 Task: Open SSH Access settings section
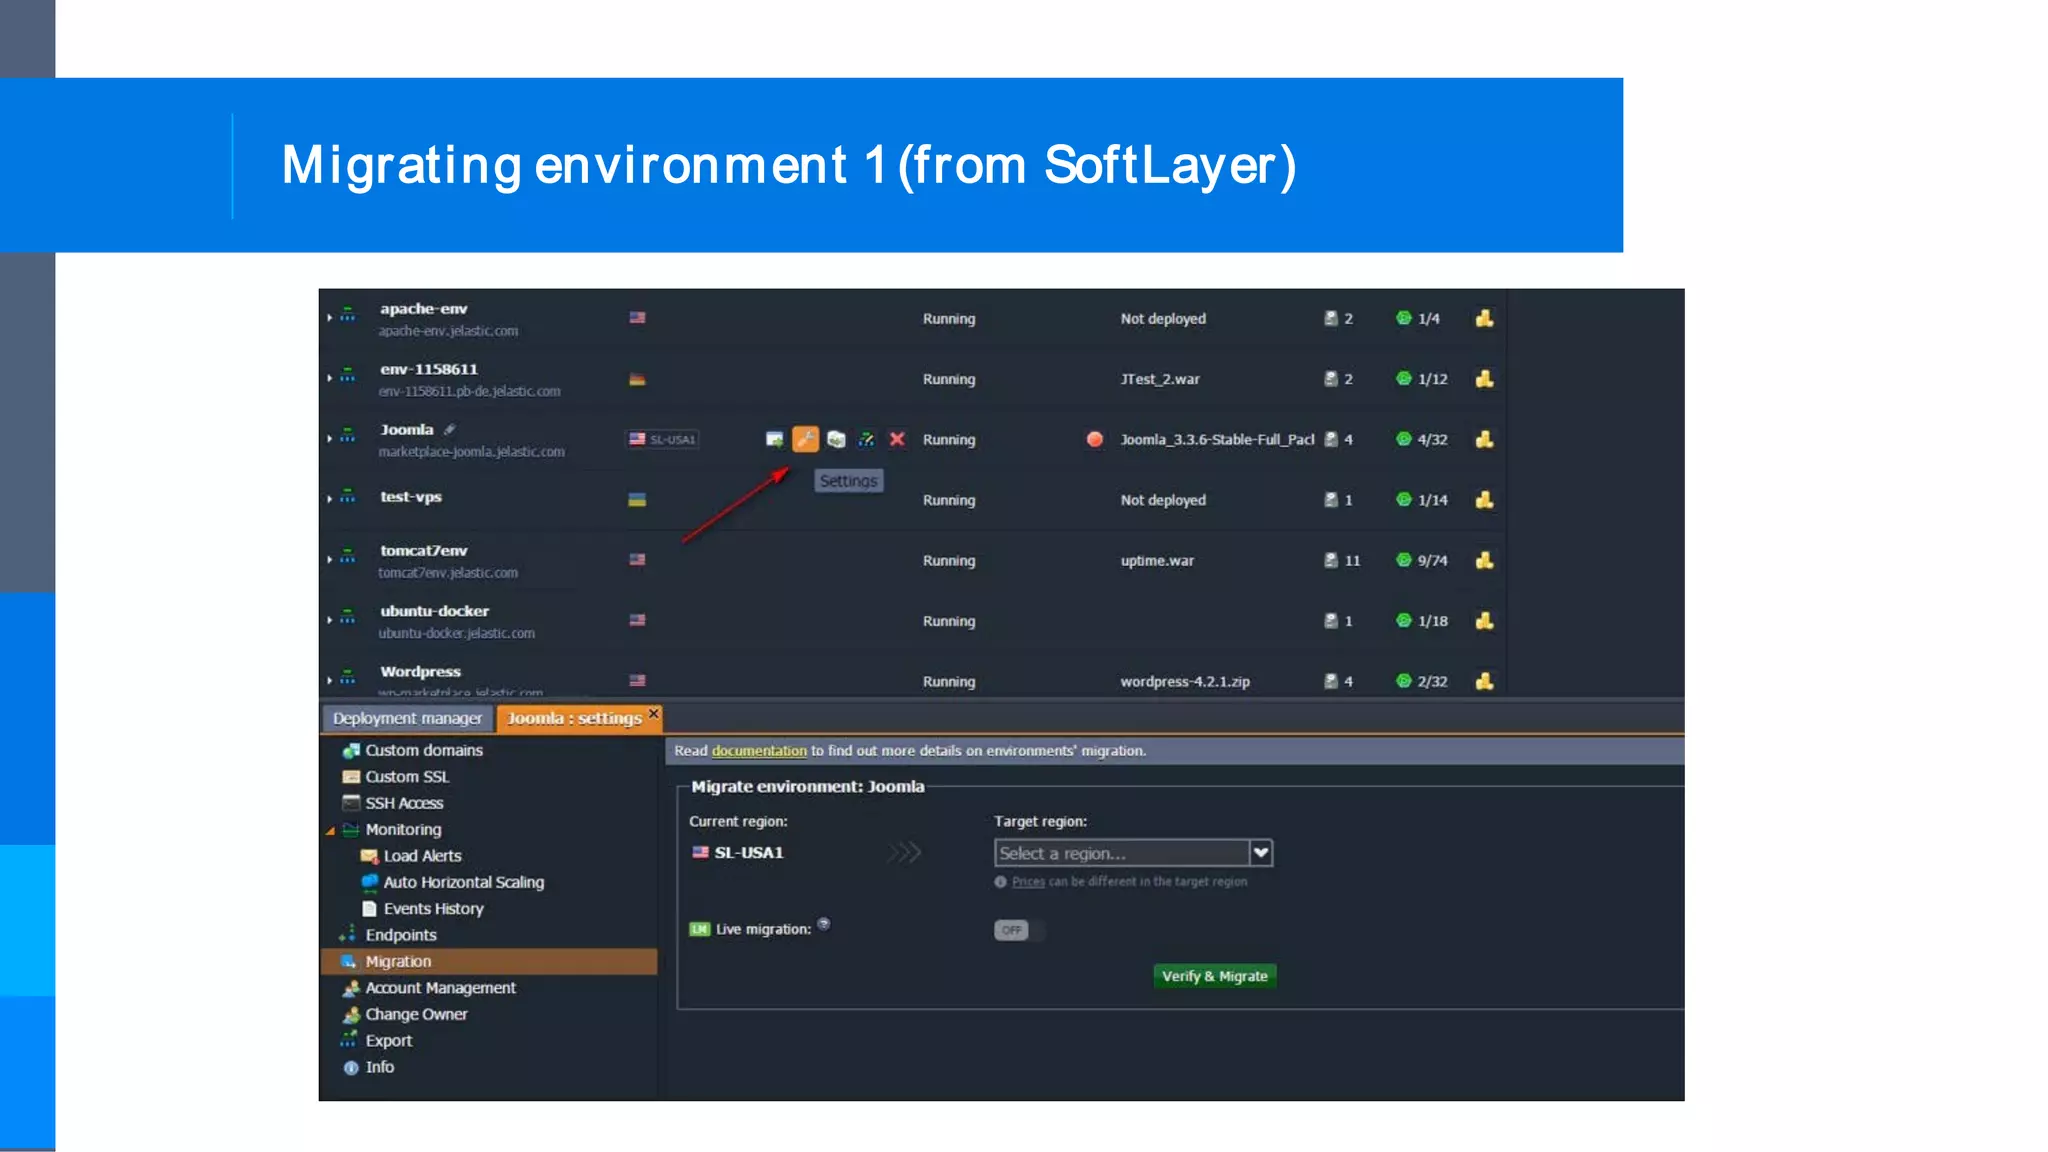tap(404, 803)
